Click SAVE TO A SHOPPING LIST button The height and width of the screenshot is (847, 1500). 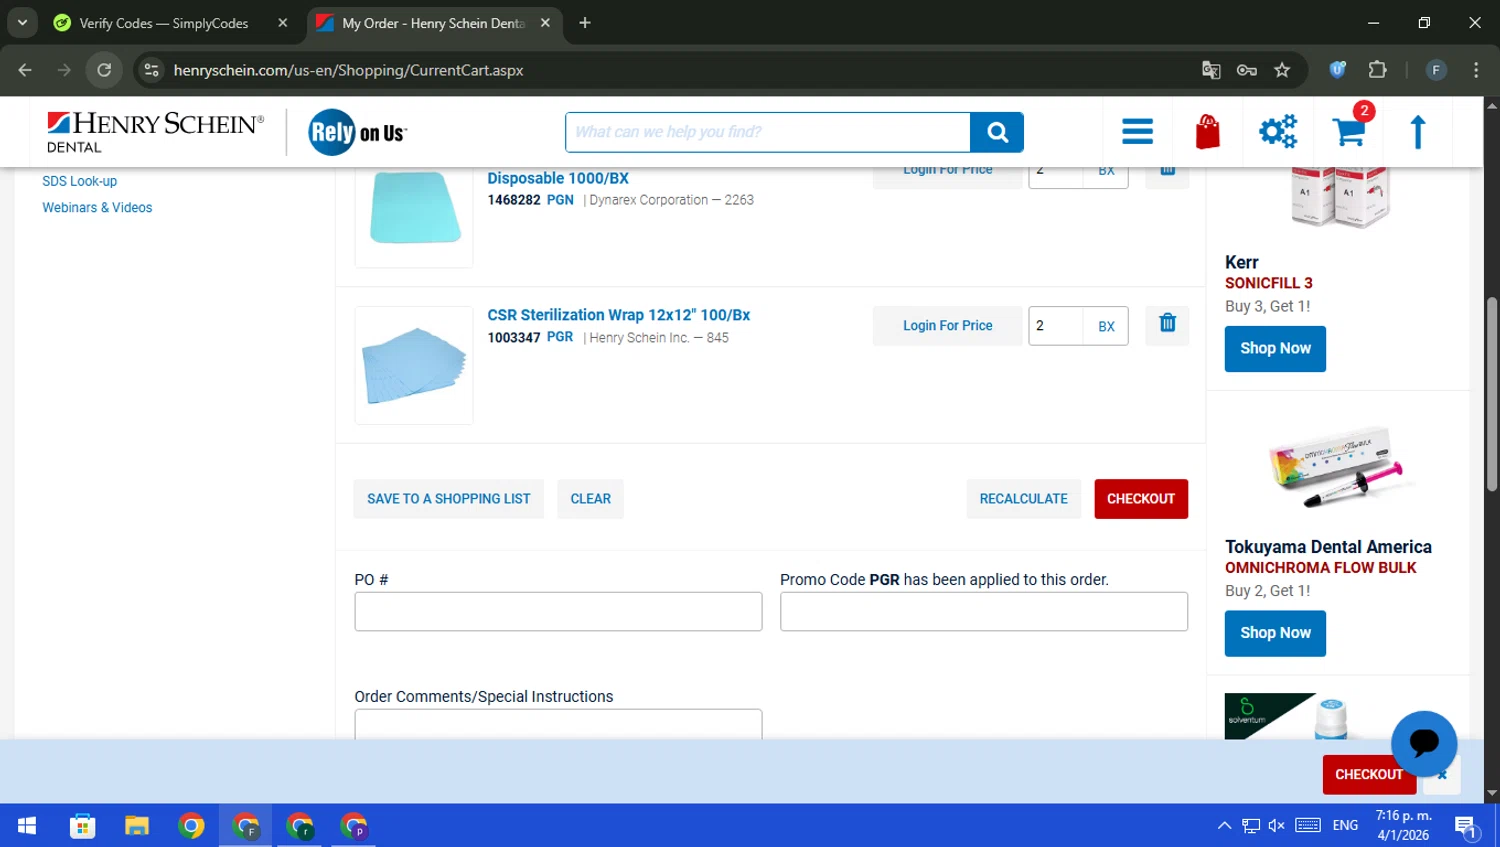tap(448, 499)
